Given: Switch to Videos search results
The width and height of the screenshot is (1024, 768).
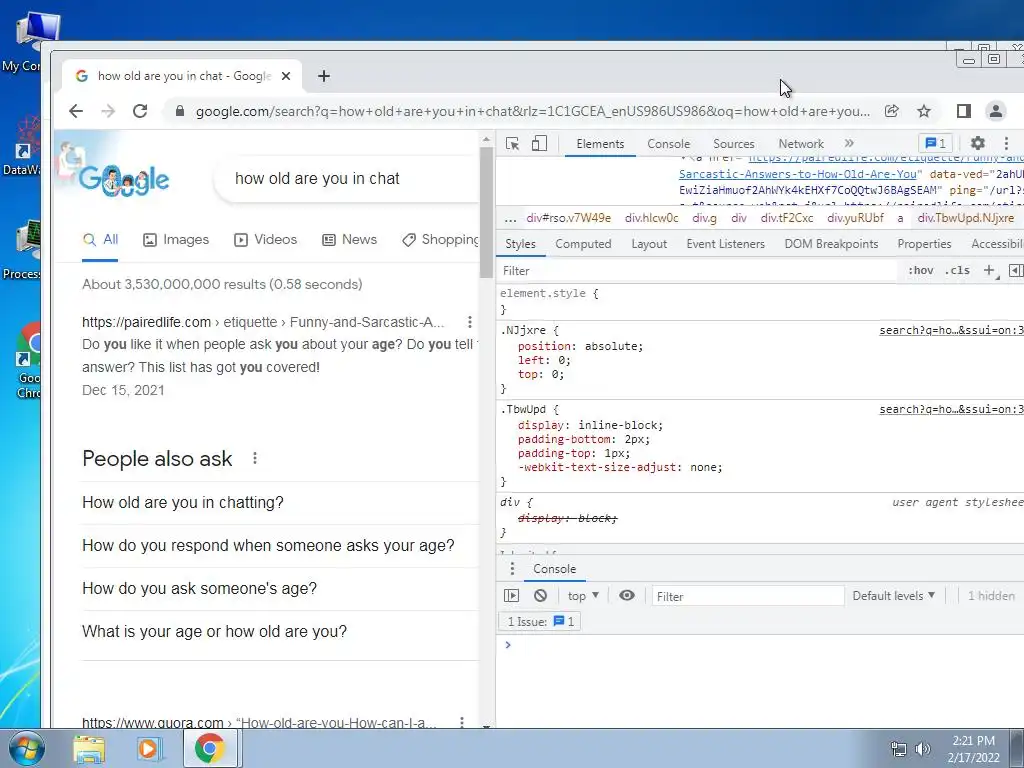Looking at the screenshot, I should tap(265, 240).
